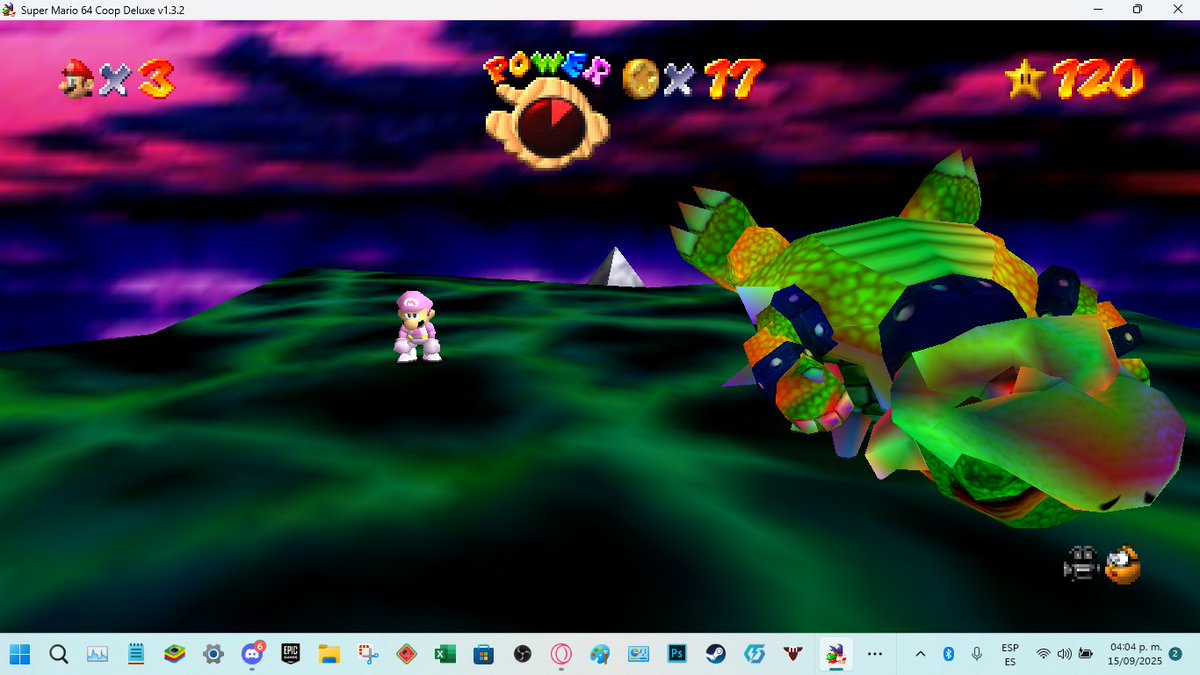The width and height of the screenshot is (1200, 675).
Task: Open the volume speaker icon
Action: (x=1064, y=654)
